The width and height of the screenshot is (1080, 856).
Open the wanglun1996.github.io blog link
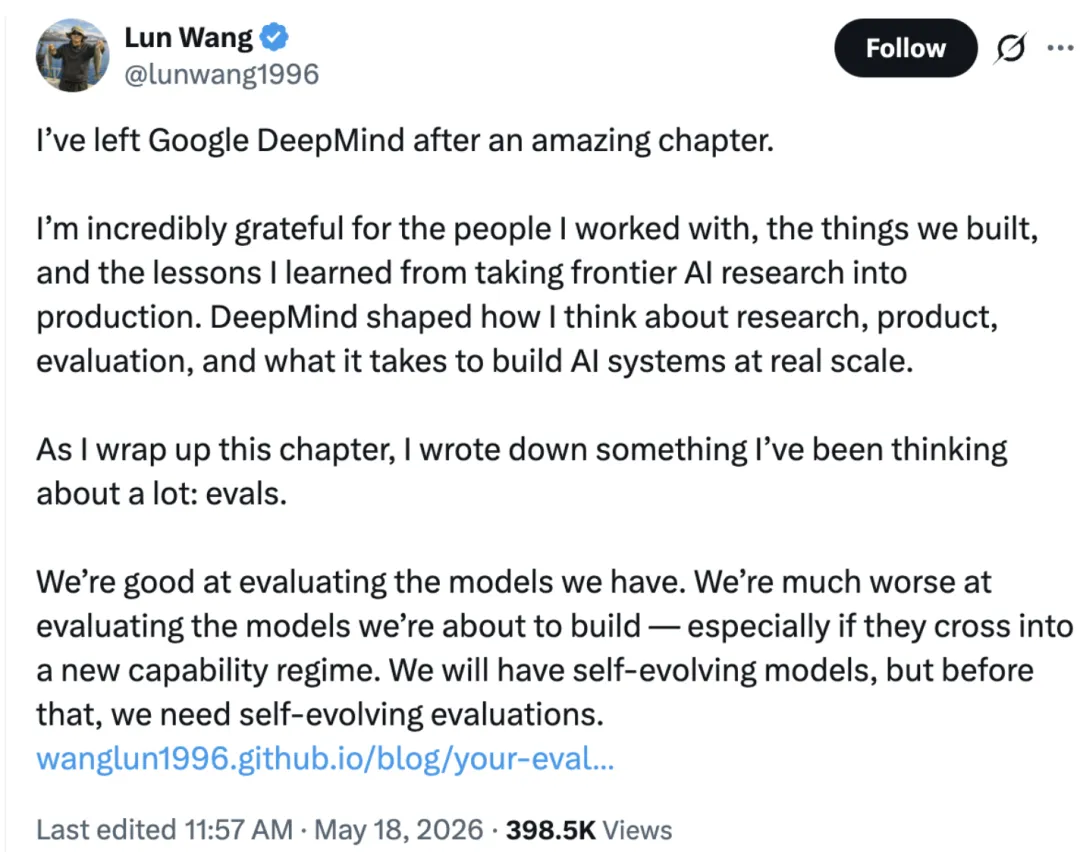[325, 759]
